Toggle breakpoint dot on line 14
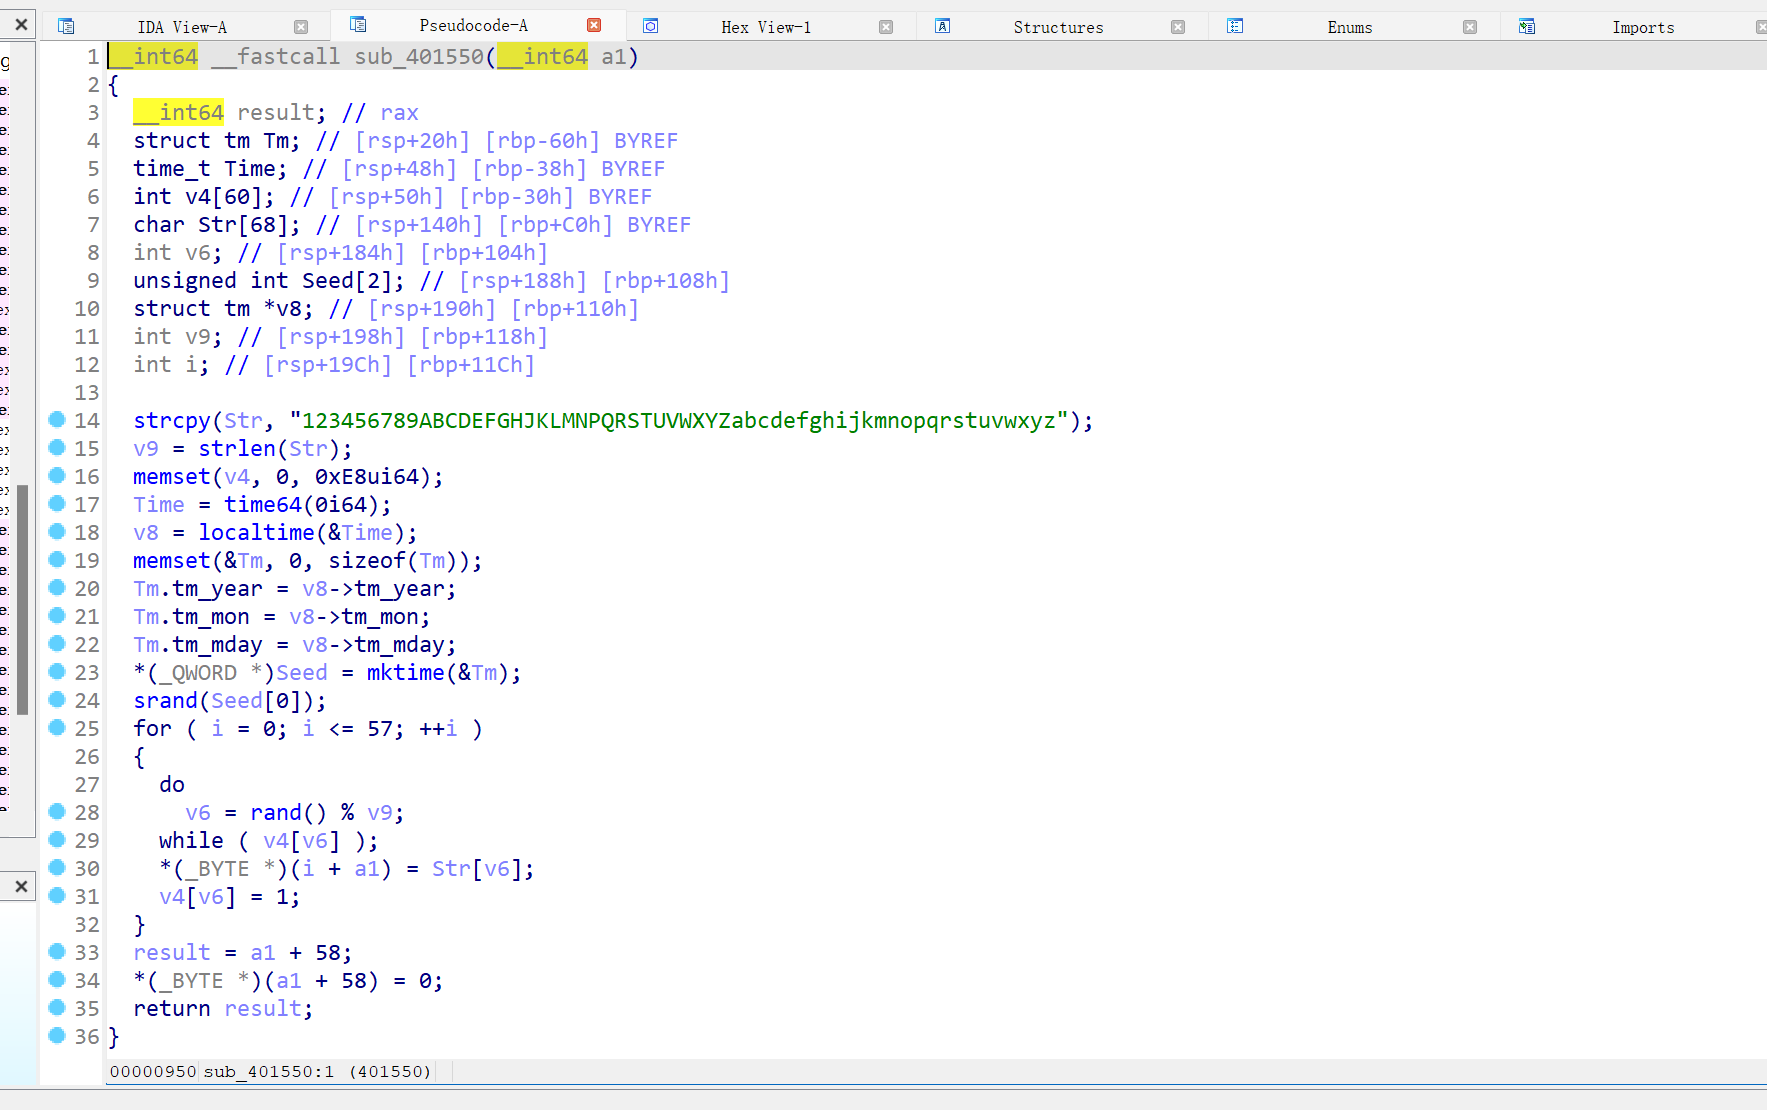 [x=57, y=420]
